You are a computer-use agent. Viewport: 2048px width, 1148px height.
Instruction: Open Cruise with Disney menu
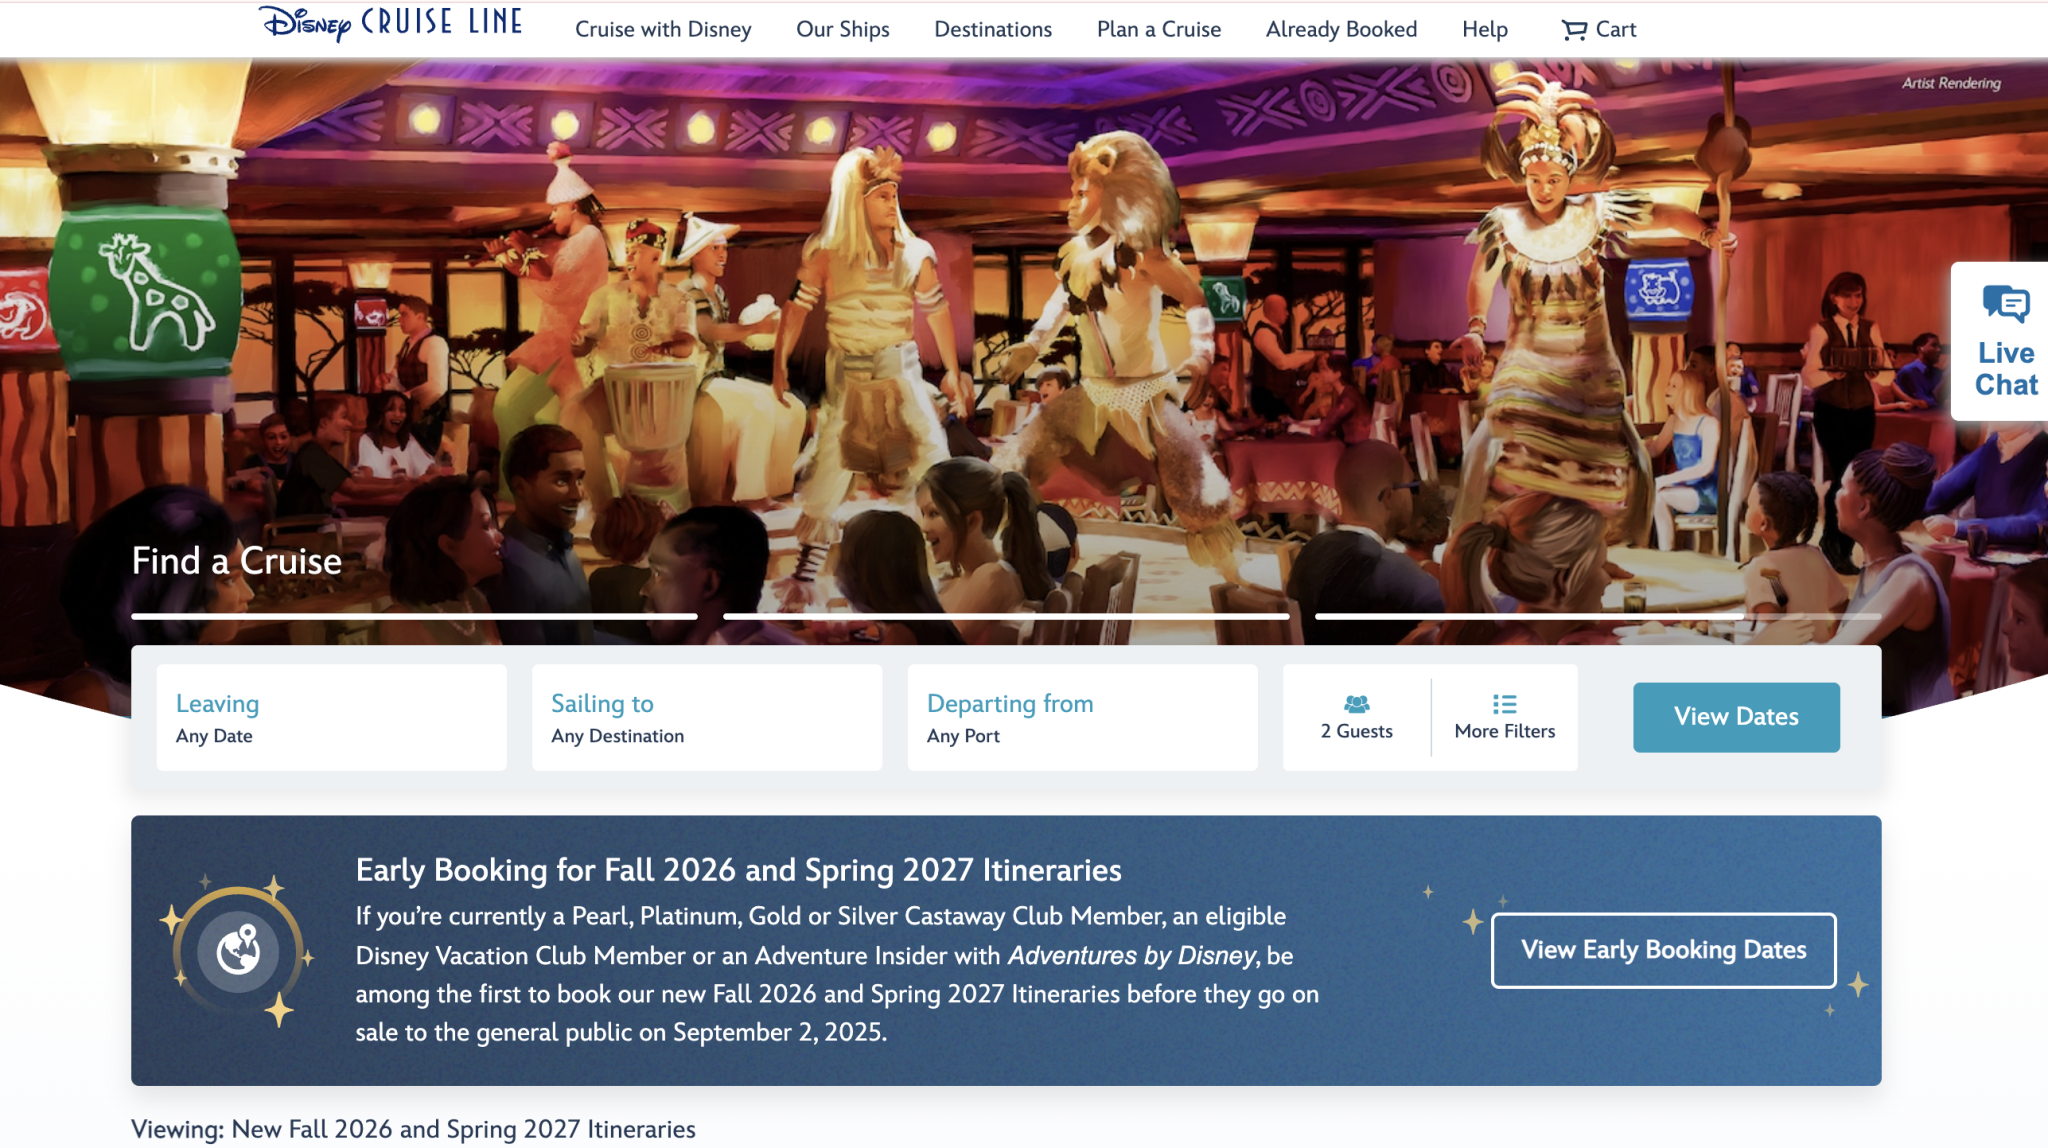(663, 30)
